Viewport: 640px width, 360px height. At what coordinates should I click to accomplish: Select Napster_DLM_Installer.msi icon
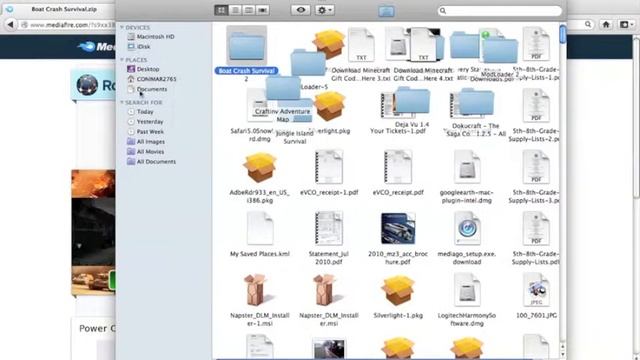point(325,290)
